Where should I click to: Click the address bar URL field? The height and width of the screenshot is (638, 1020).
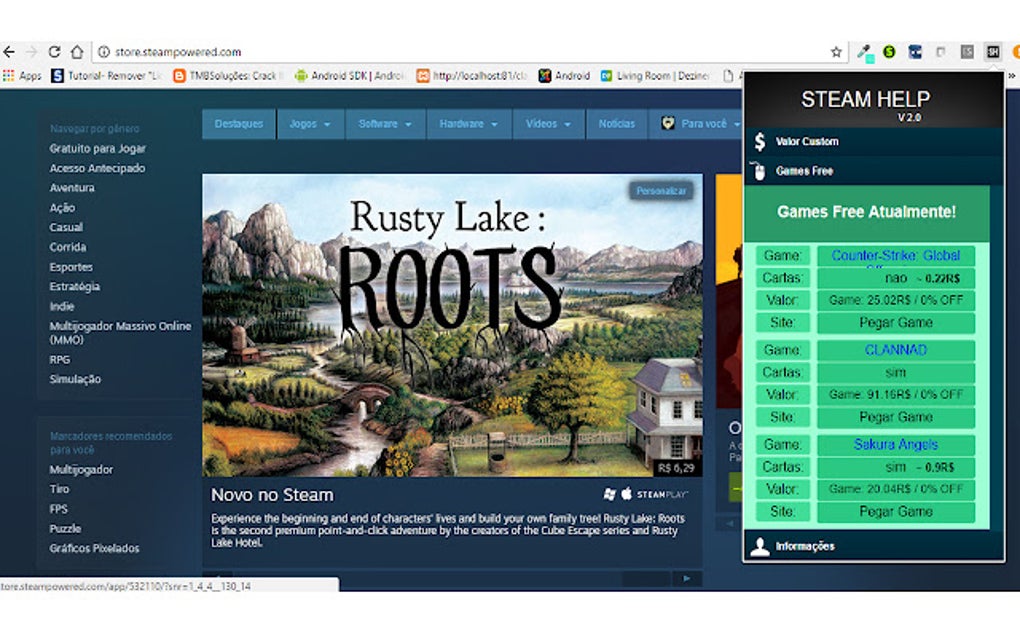click(x=455, y=52)
